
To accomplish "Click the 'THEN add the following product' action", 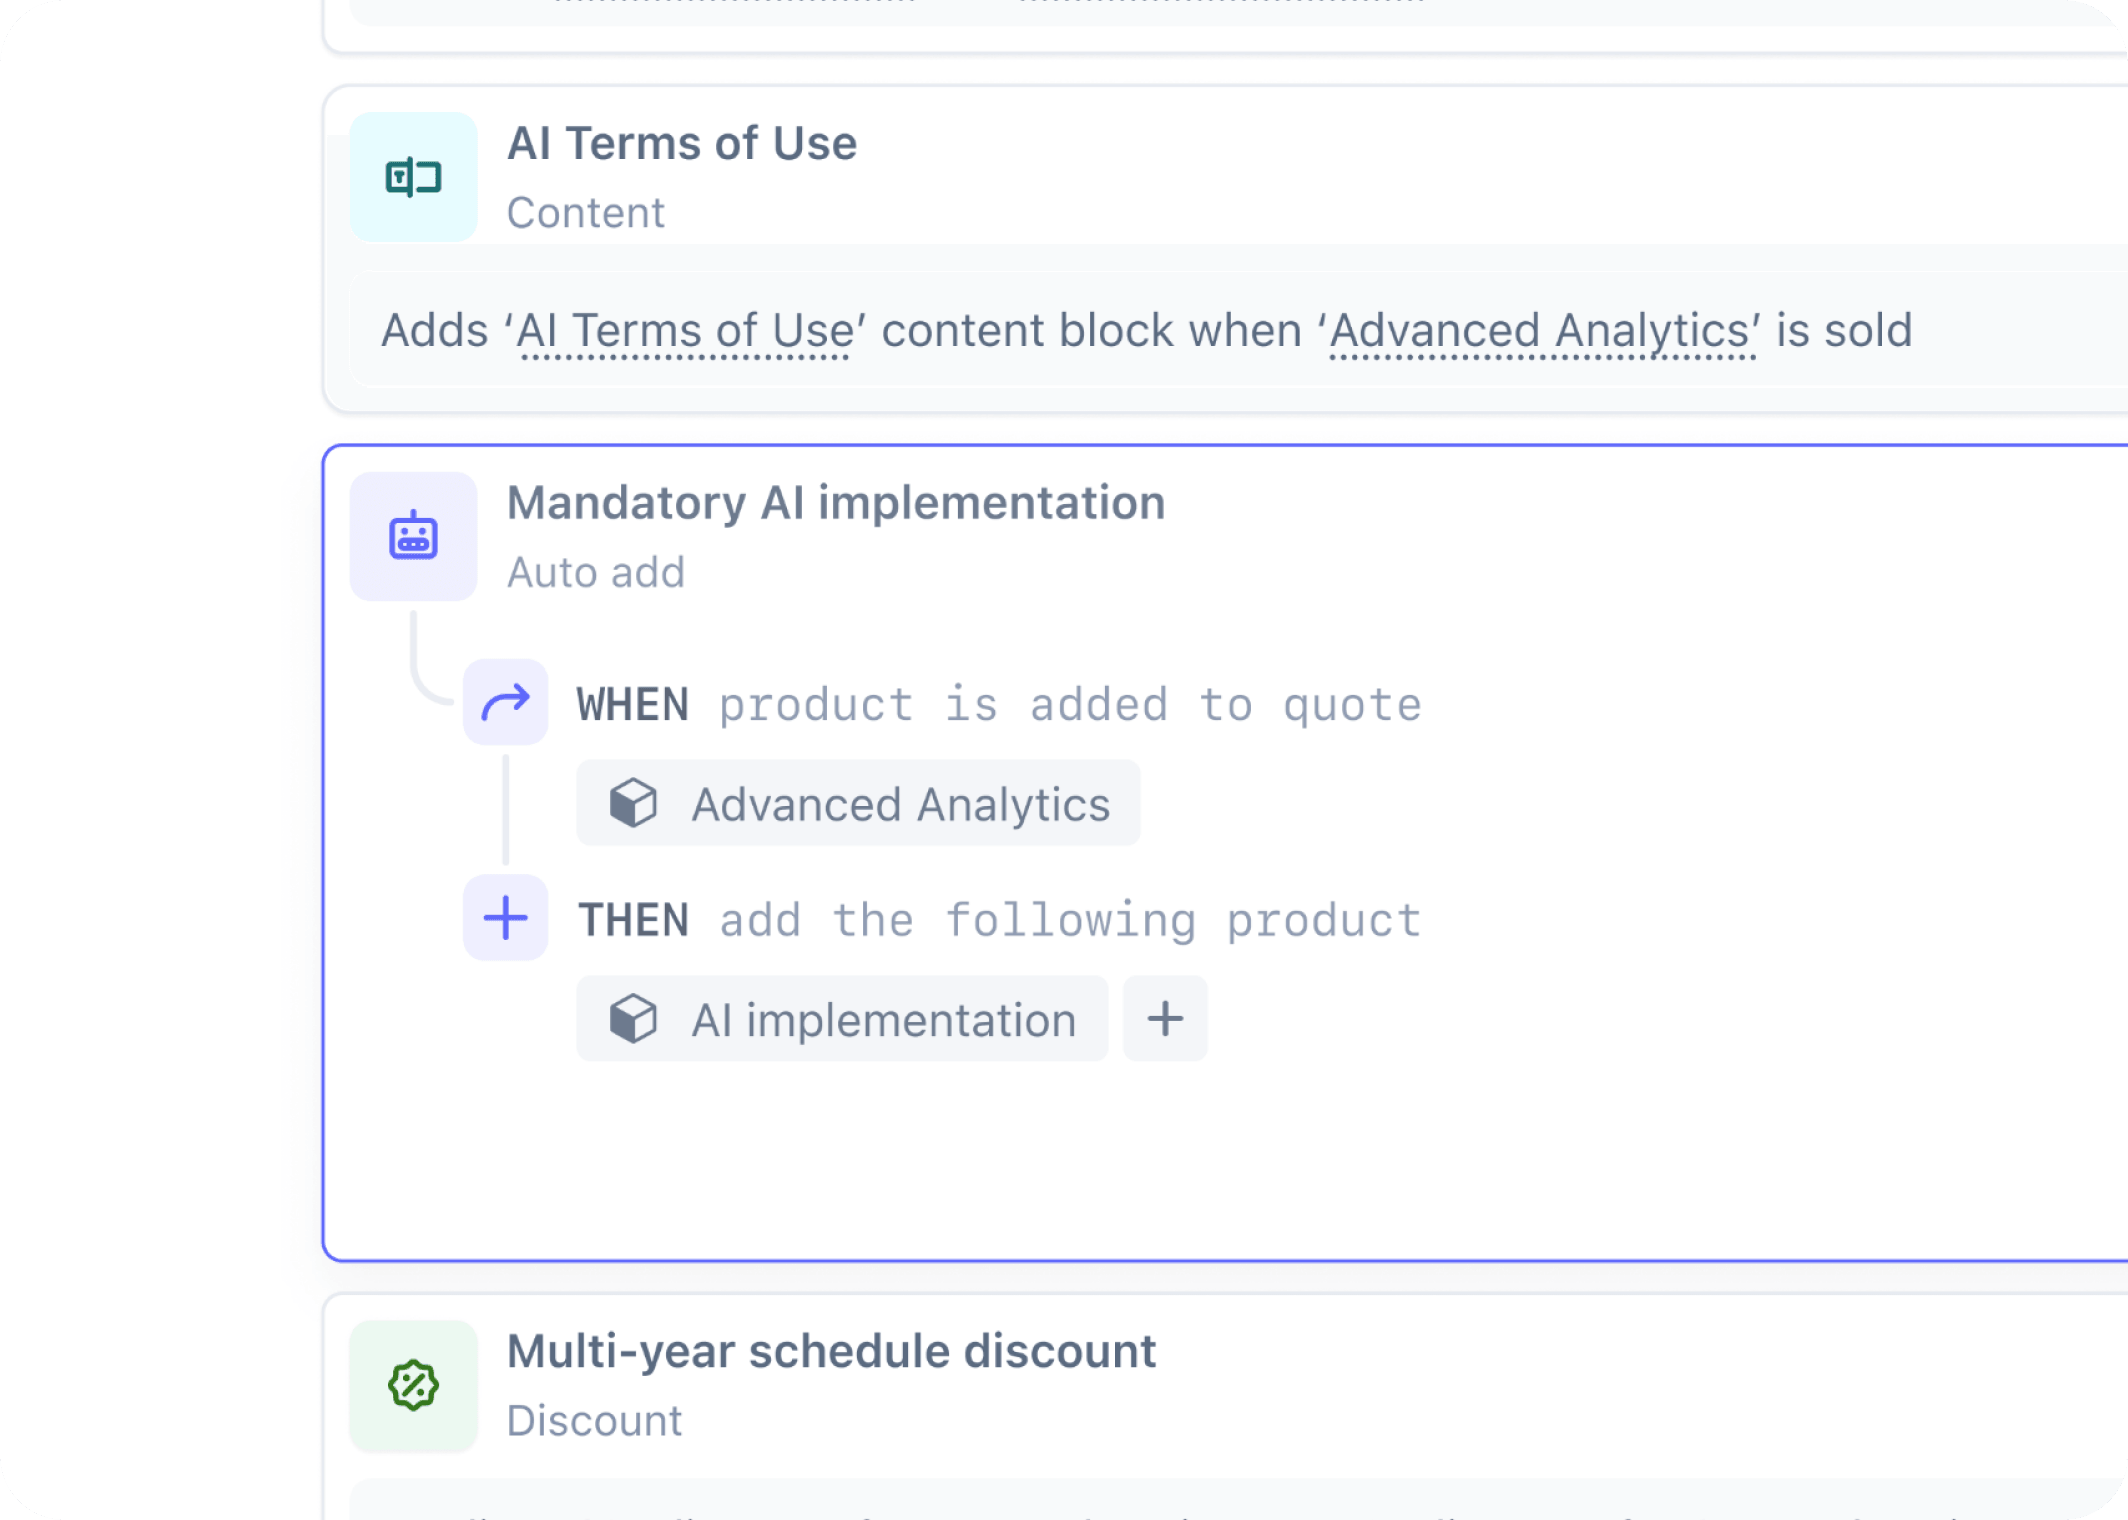I will coord(997,918).
